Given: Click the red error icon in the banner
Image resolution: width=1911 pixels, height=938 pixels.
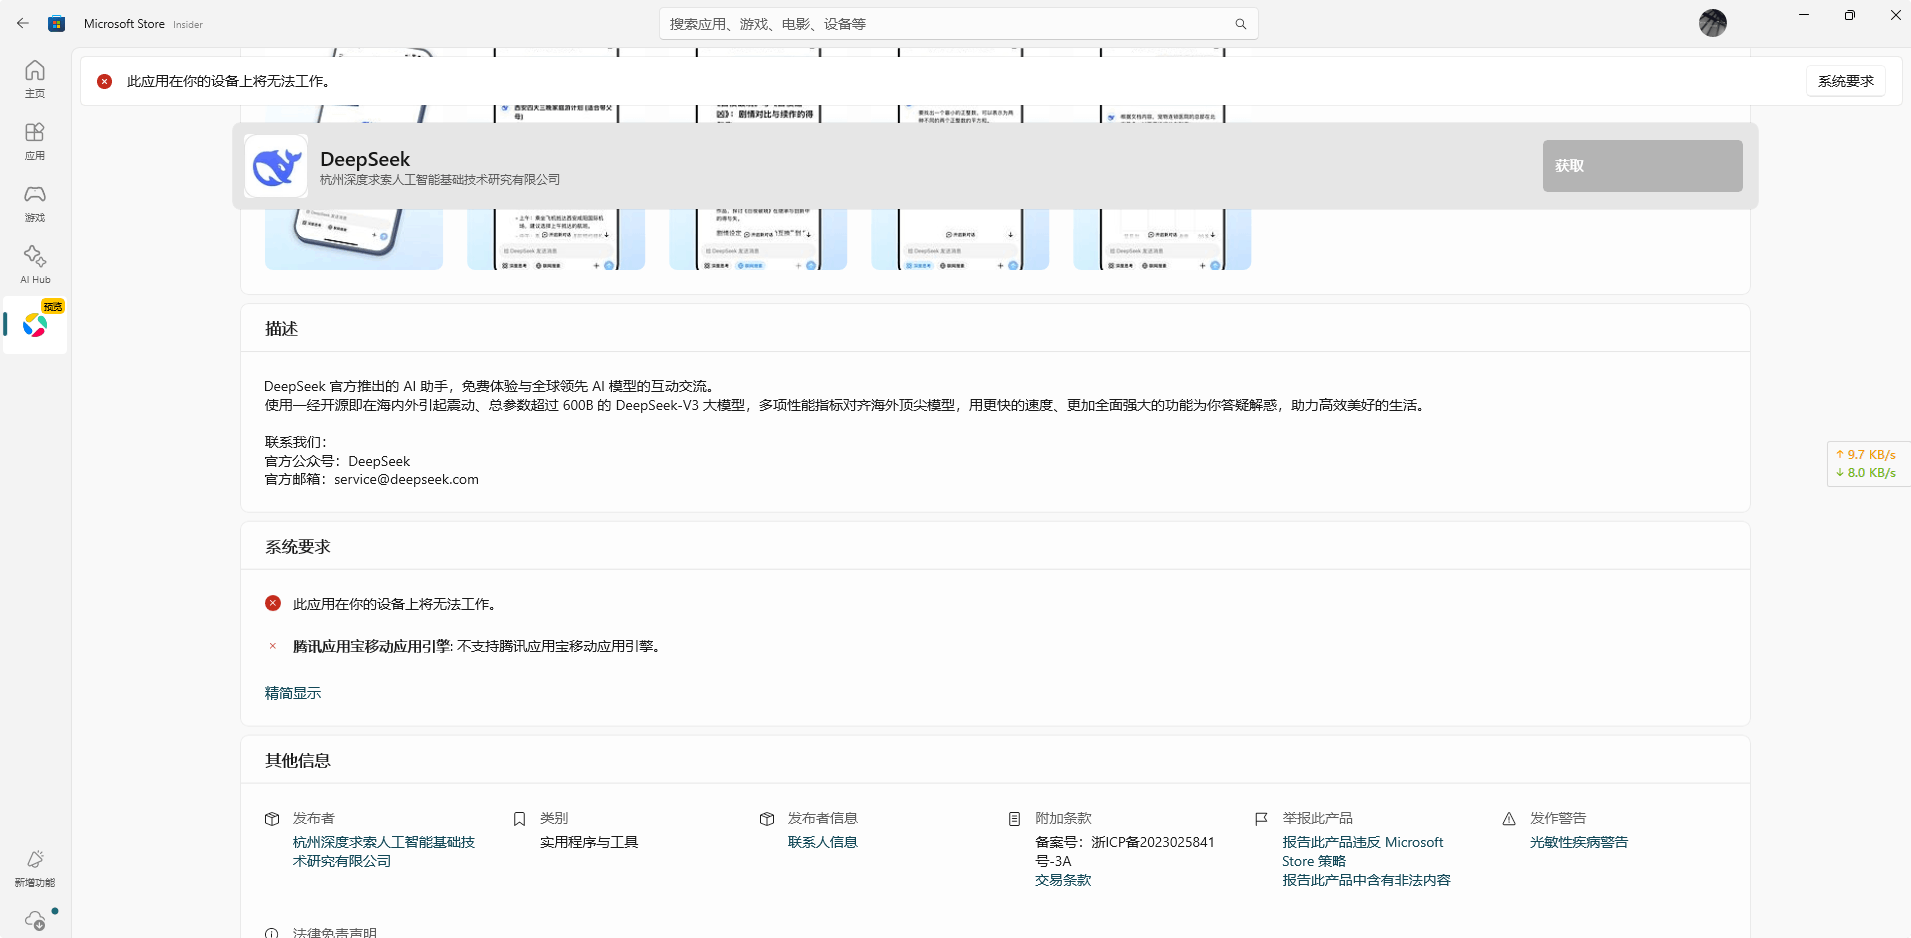Looking at the screenshot, I should point(105,81).
